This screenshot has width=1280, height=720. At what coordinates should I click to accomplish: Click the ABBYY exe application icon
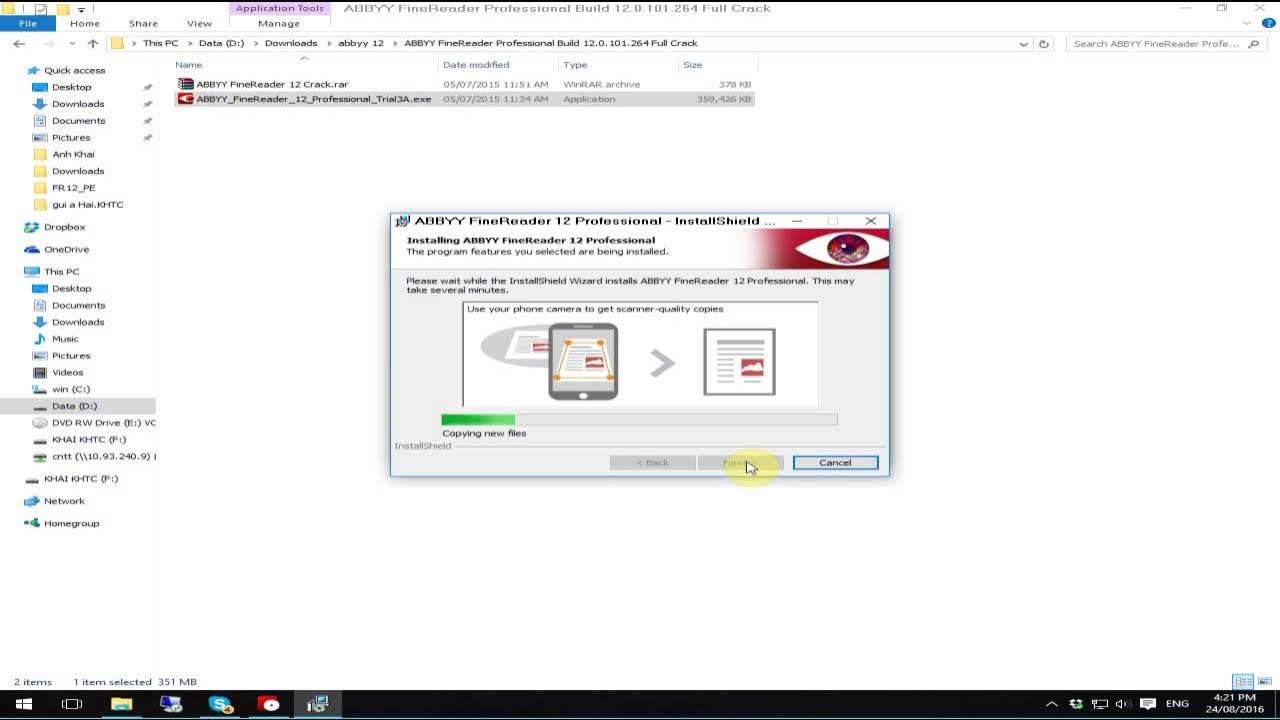[x=185, y=99]
